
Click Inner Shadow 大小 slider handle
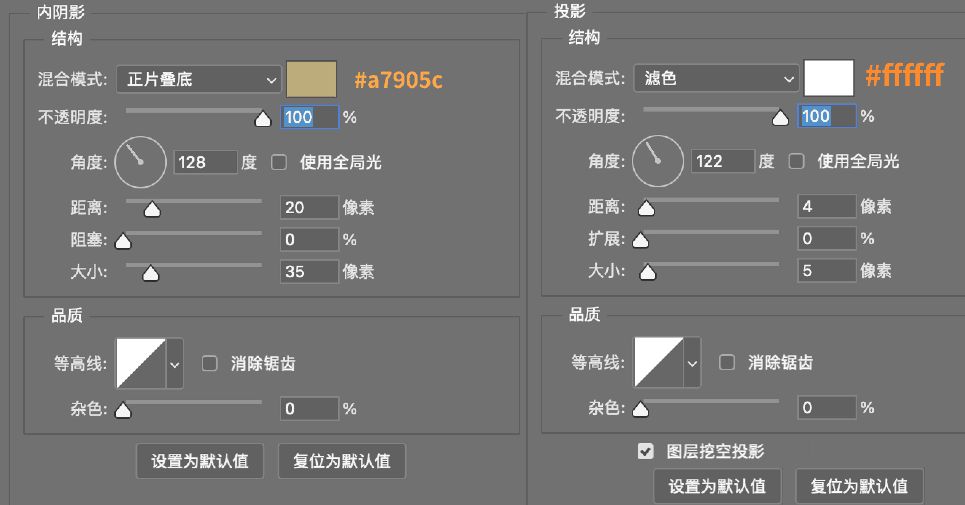[151, 273]
